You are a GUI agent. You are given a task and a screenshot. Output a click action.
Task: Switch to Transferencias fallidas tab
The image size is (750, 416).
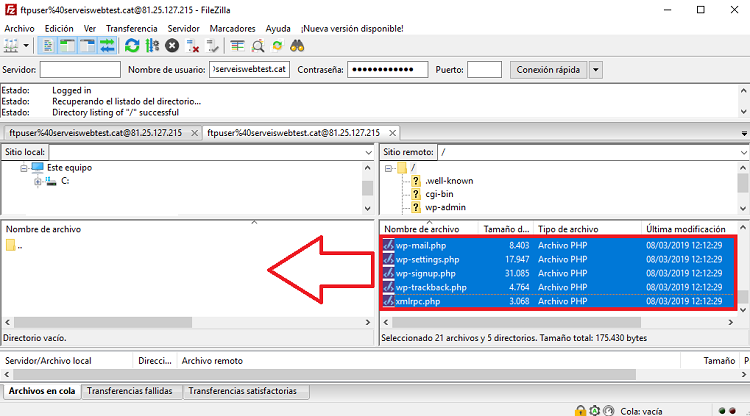130,391
